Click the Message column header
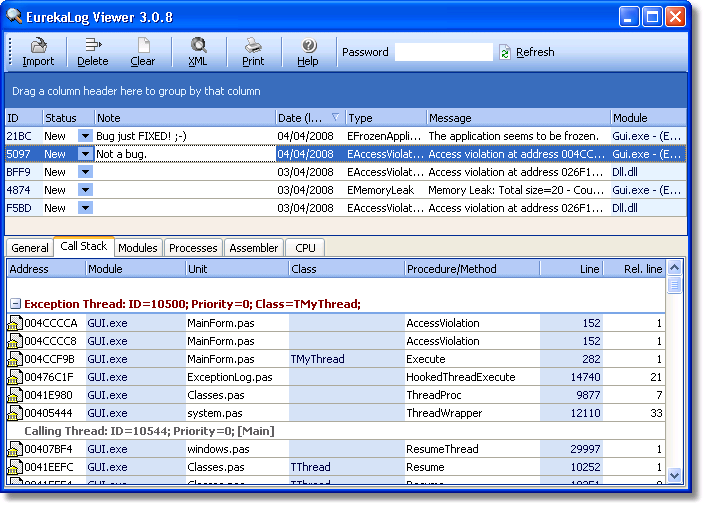 (x=519, y=118)
